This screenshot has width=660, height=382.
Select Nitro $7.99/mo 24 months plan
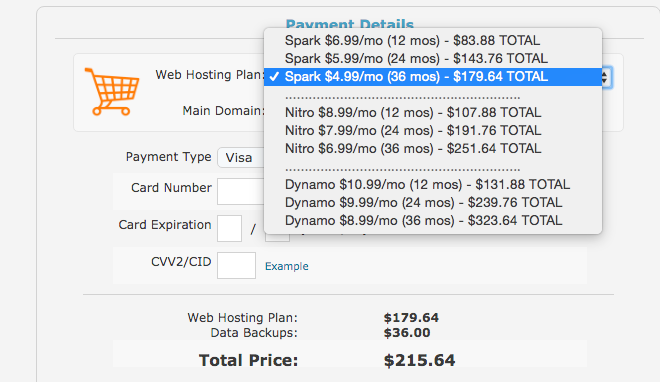(x=433, y=131)
